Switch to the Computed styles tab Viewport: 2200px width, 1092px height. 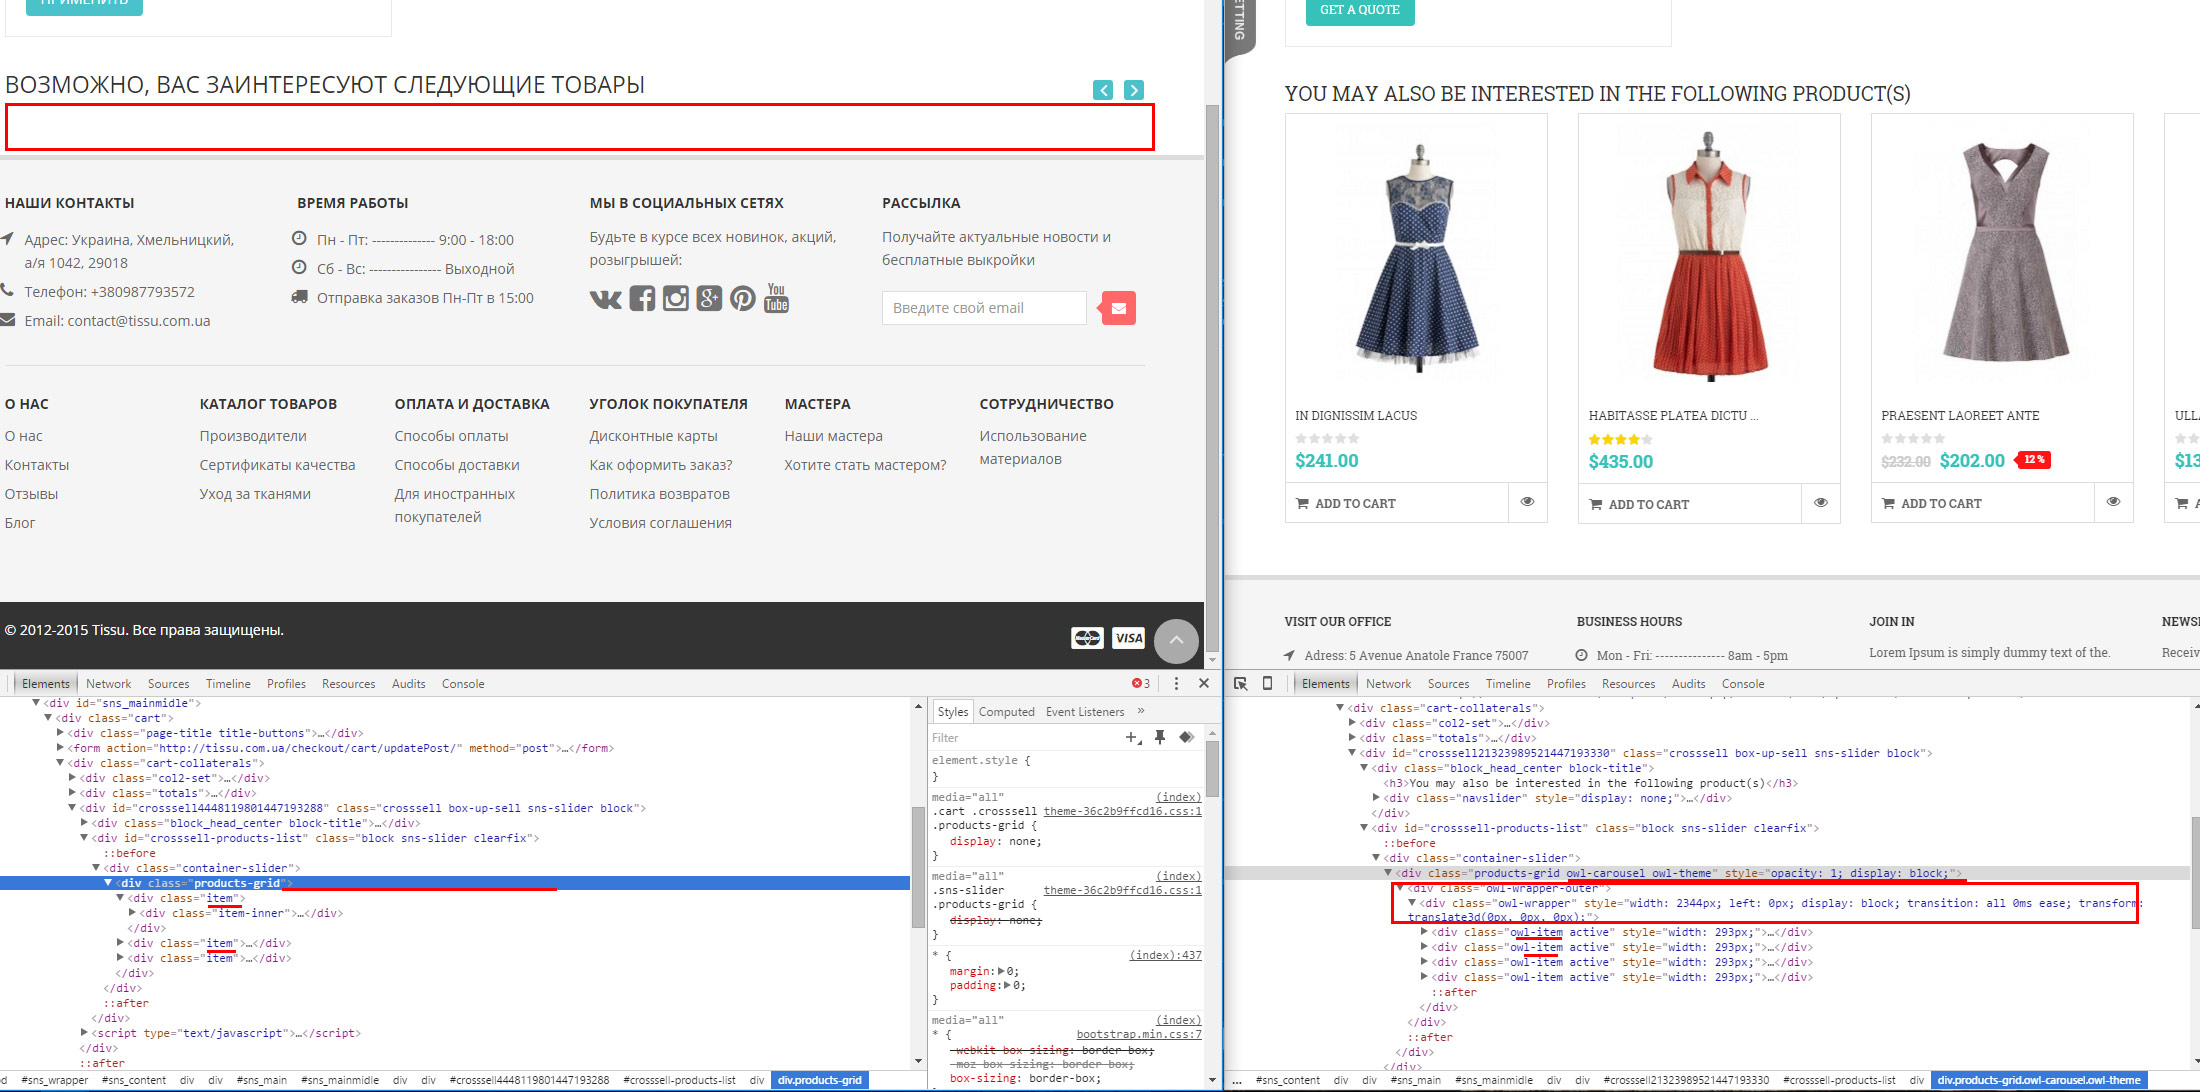[x=1006, y=712]
